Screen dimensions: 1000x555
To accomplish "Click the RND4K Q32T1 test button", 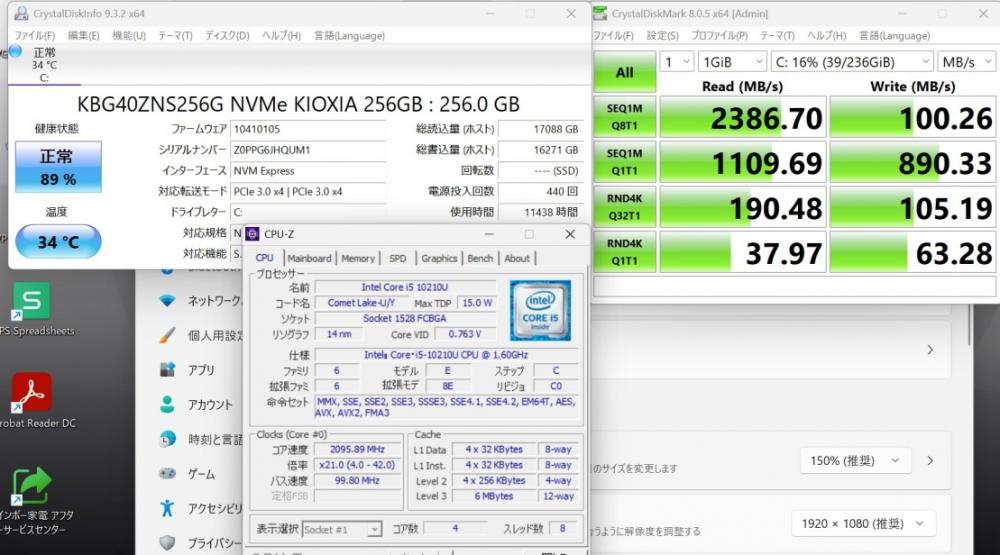I will (624, 207).
